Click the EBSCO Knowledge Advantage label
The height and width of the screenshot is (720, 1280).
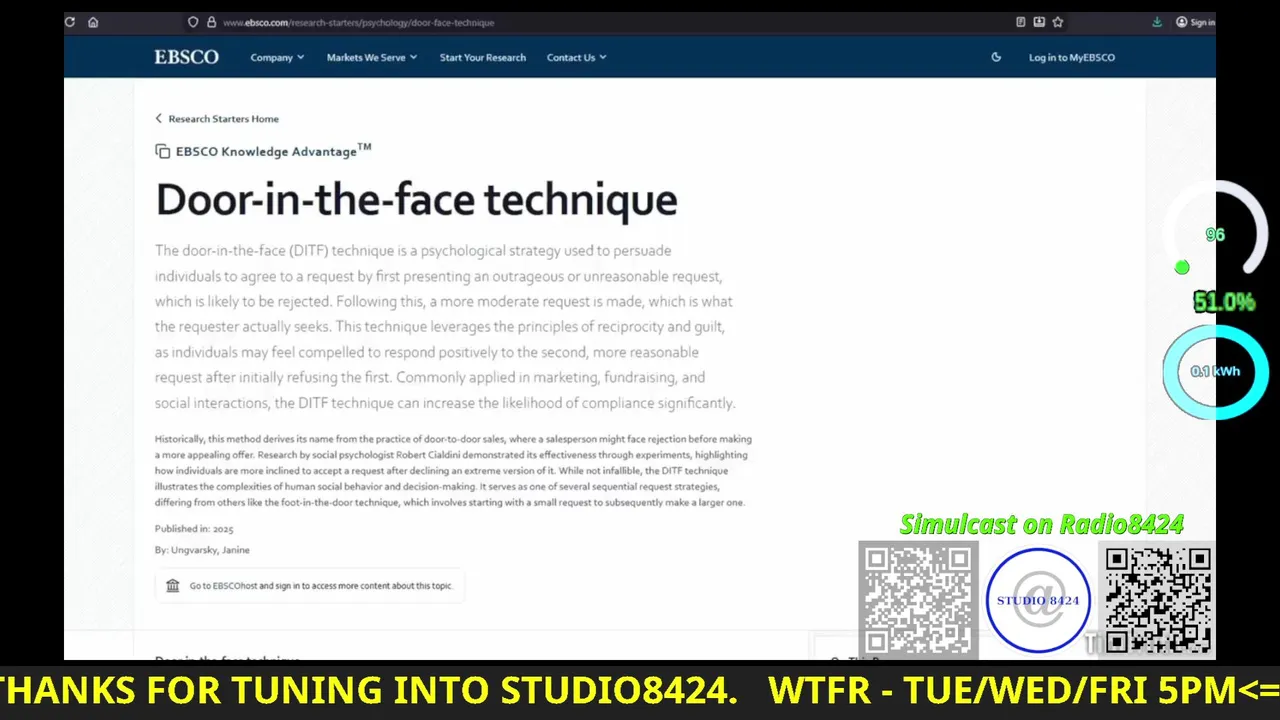(273, 151)
